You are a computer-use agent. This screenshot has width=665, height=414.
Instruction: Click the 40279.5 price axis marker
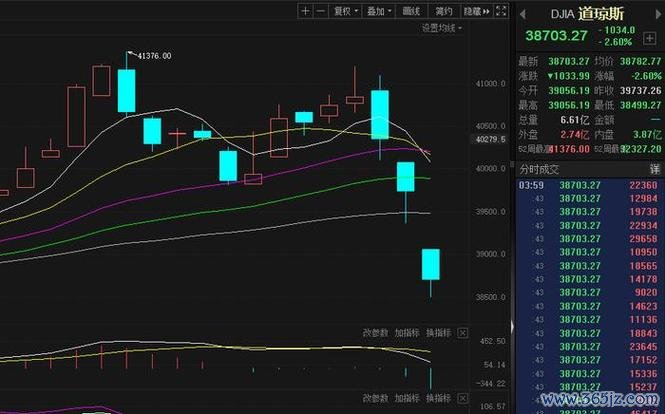(x=490, y=139)
